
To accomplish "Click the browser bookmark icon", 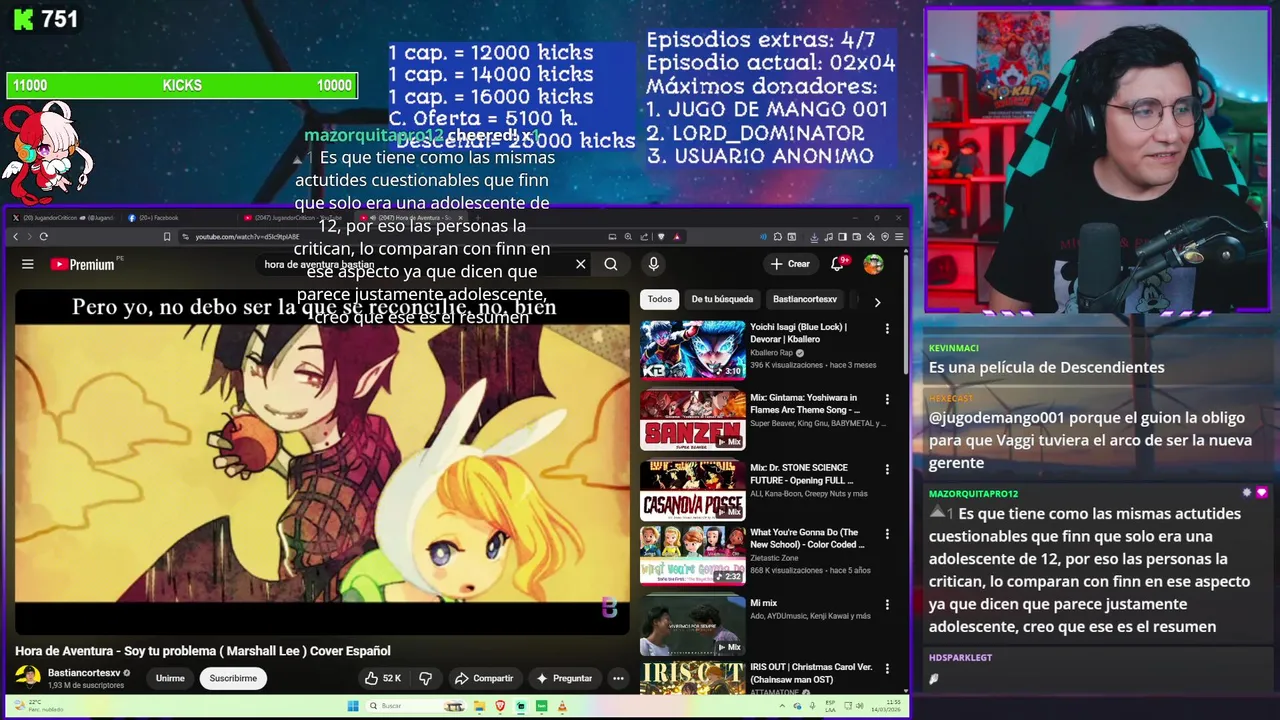I will pyautogui.click(x=167, y=237).
